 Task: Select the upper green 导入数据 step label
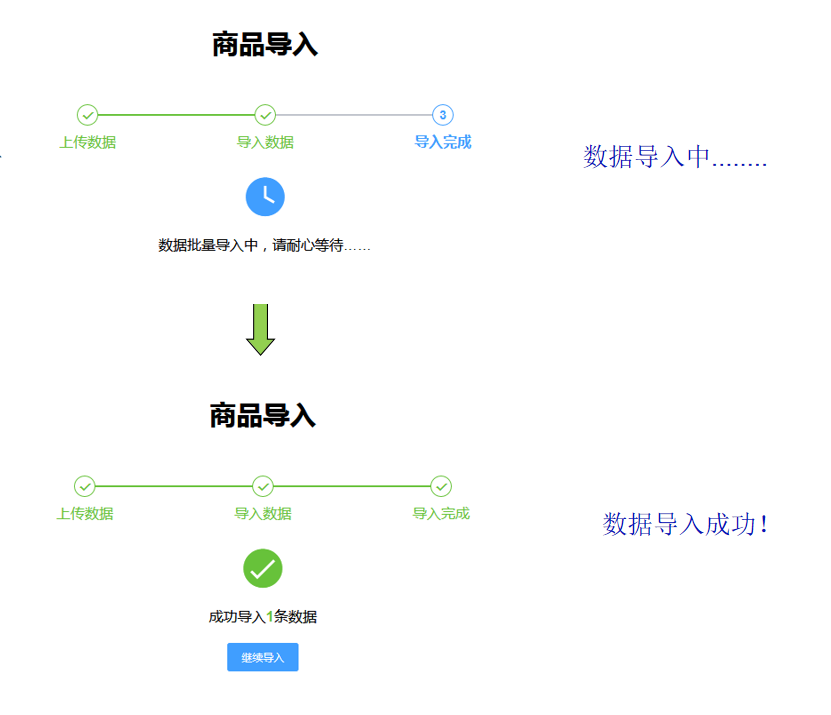(265, 142)
